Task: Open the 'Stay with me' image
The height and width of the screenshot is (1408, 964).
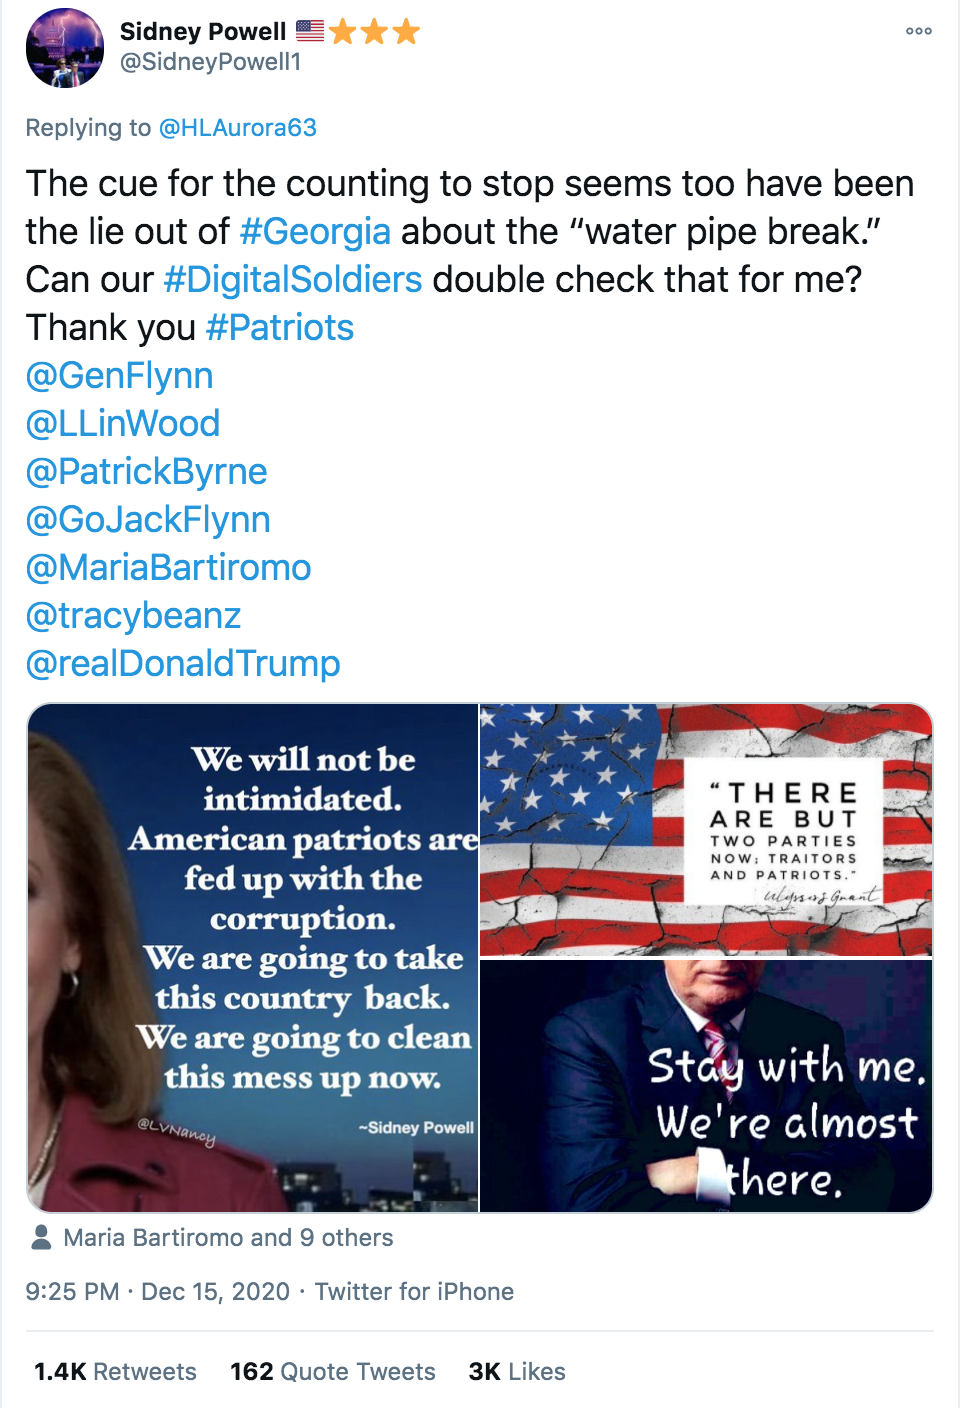Action: 706,1086
